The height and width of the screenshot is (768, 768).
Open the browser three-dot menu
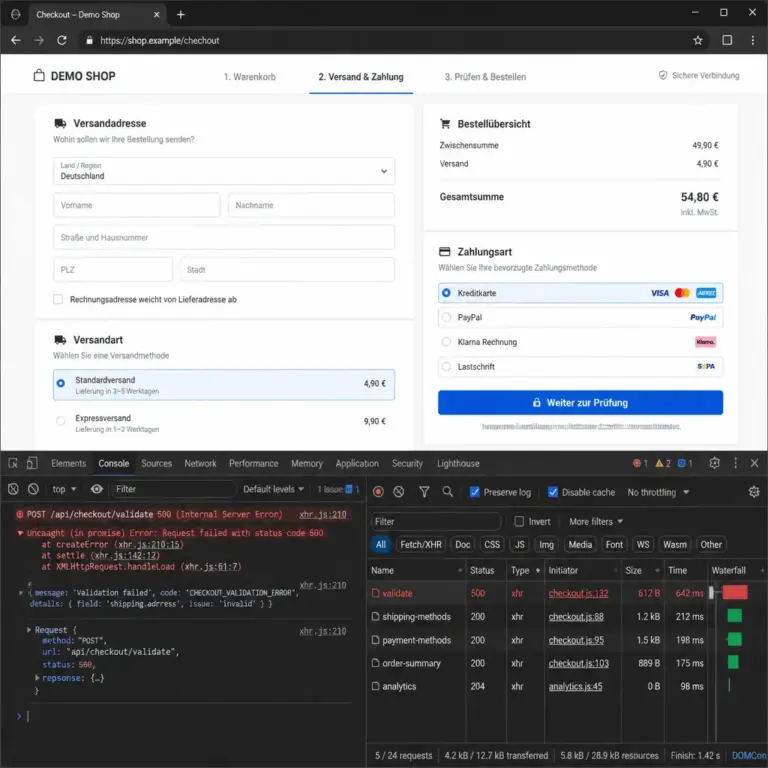coord(753,40)
